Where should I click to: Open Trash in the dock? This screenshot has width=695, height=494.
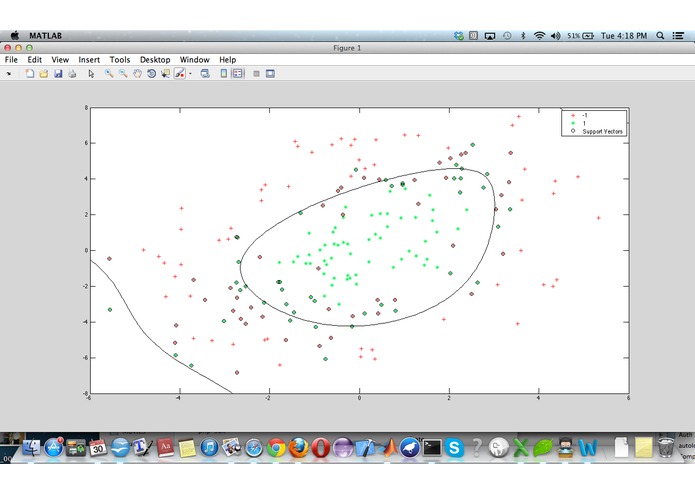tap(665, 447)
